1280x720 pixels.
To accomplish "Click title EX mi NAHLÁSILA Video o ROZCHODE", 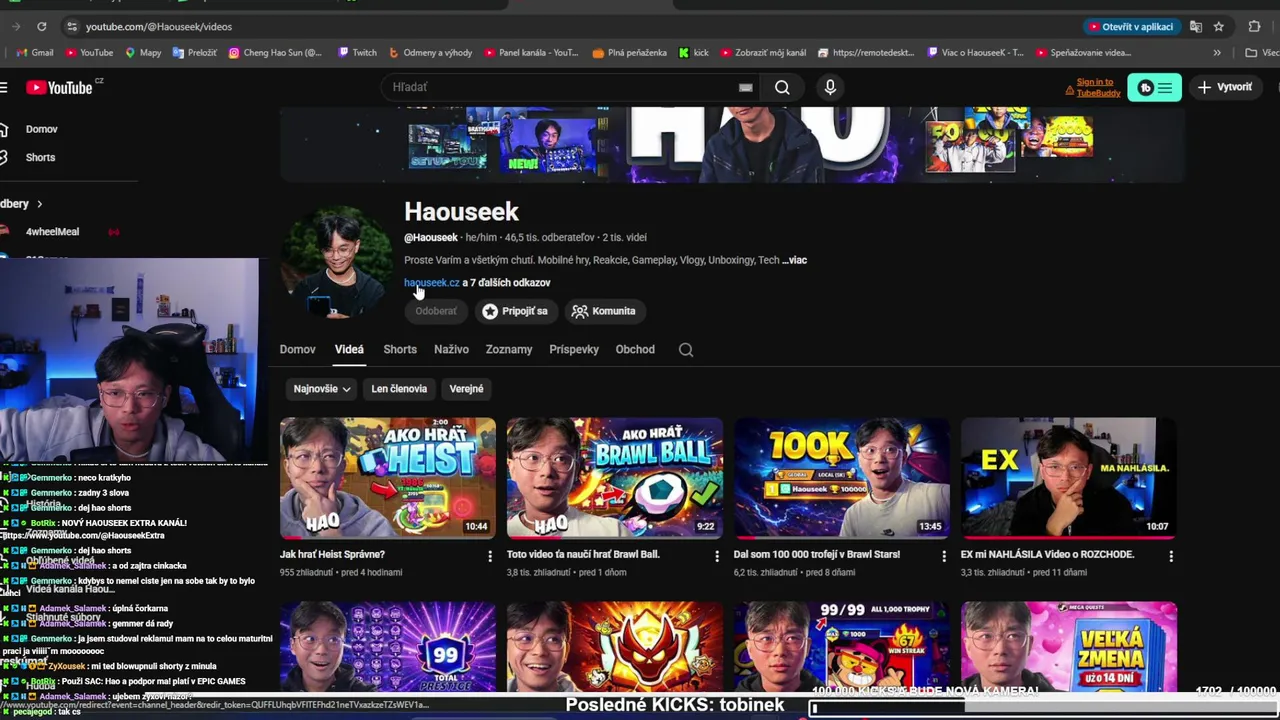I will tap(1047, 554).
